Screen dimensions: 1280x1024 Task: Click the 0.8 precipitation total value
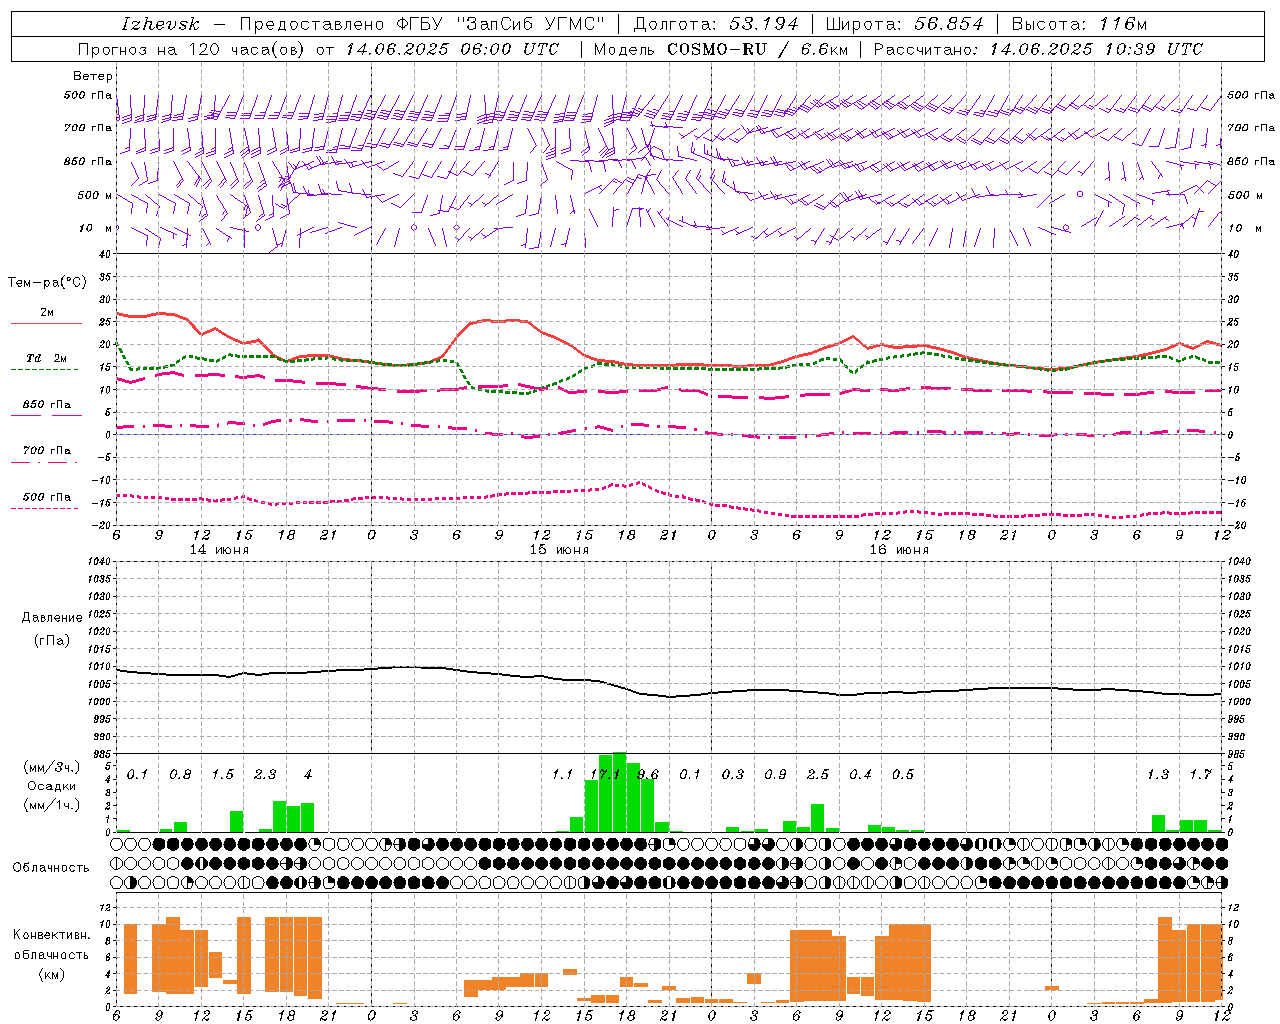[180, 774]
